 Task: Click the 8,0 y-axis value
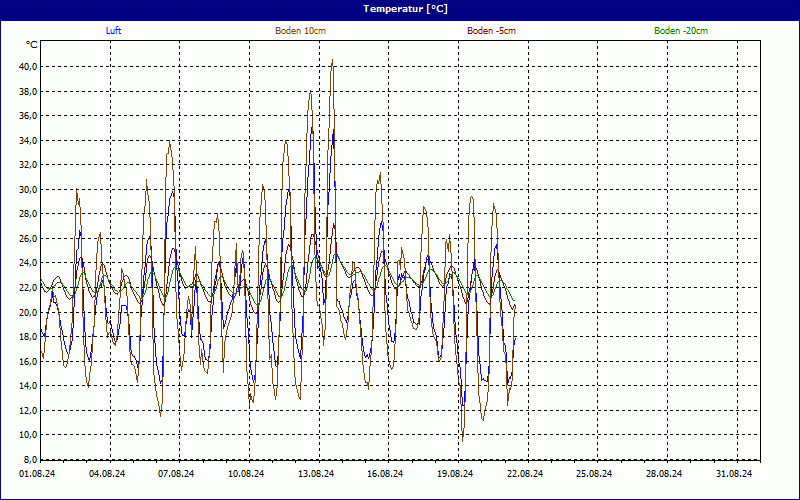pyautogui.click(x=30, y=459)
